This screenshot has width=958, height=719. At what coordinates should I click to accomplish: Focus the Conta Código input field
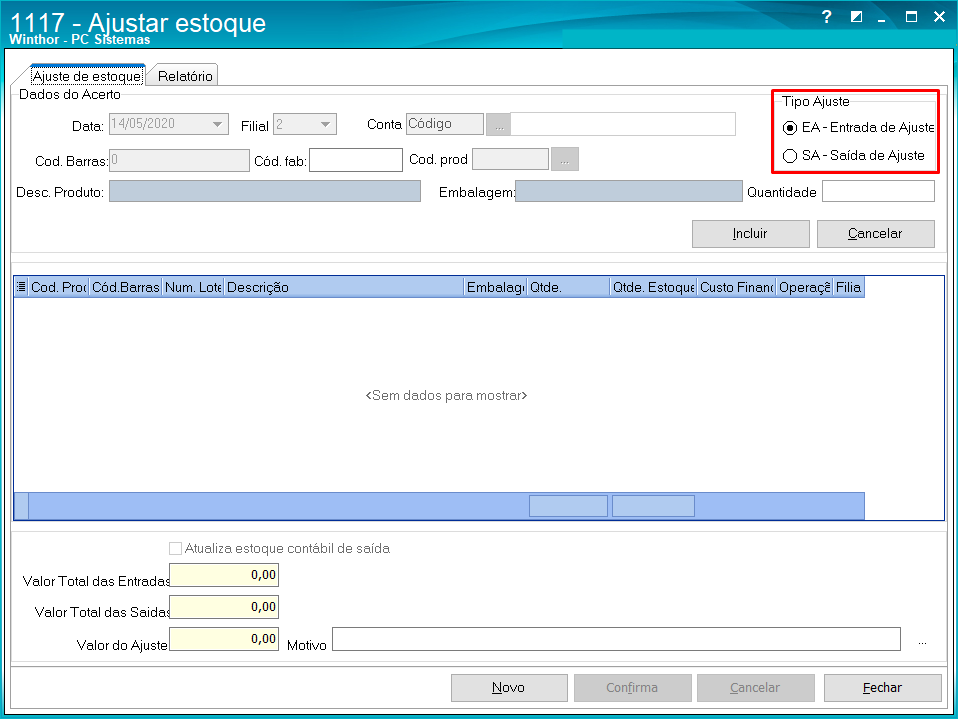445,124
